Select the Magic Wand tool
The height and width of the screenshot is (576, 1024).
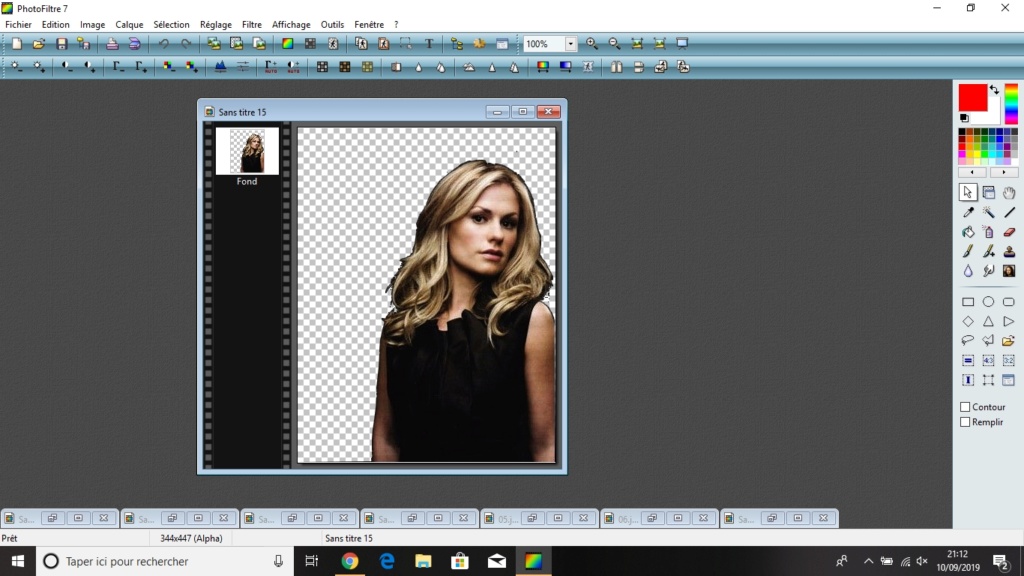[x=988, y=212]
